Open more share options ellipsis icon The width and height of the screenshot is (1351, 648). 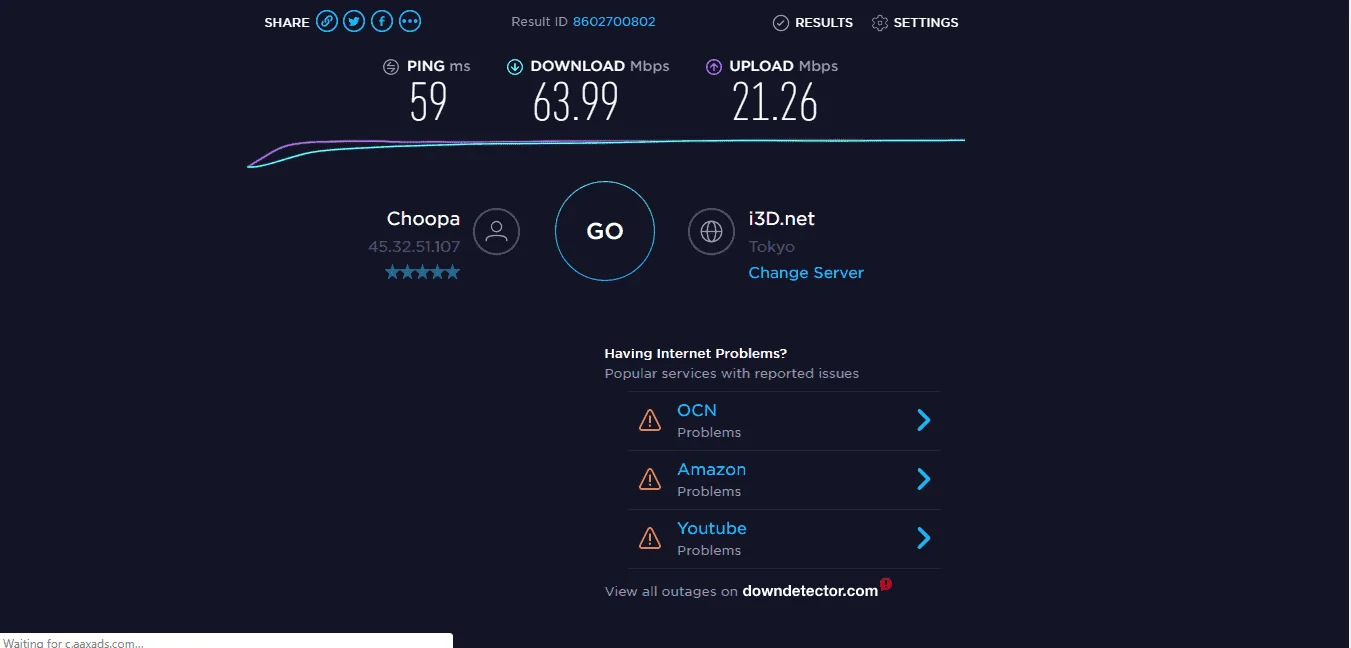410,21
